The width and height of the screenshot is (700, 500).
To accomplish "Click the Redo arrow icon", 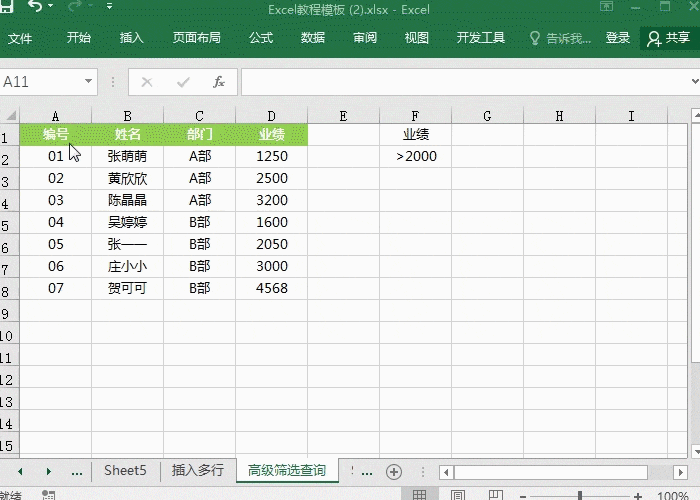I will pos(75,5).
